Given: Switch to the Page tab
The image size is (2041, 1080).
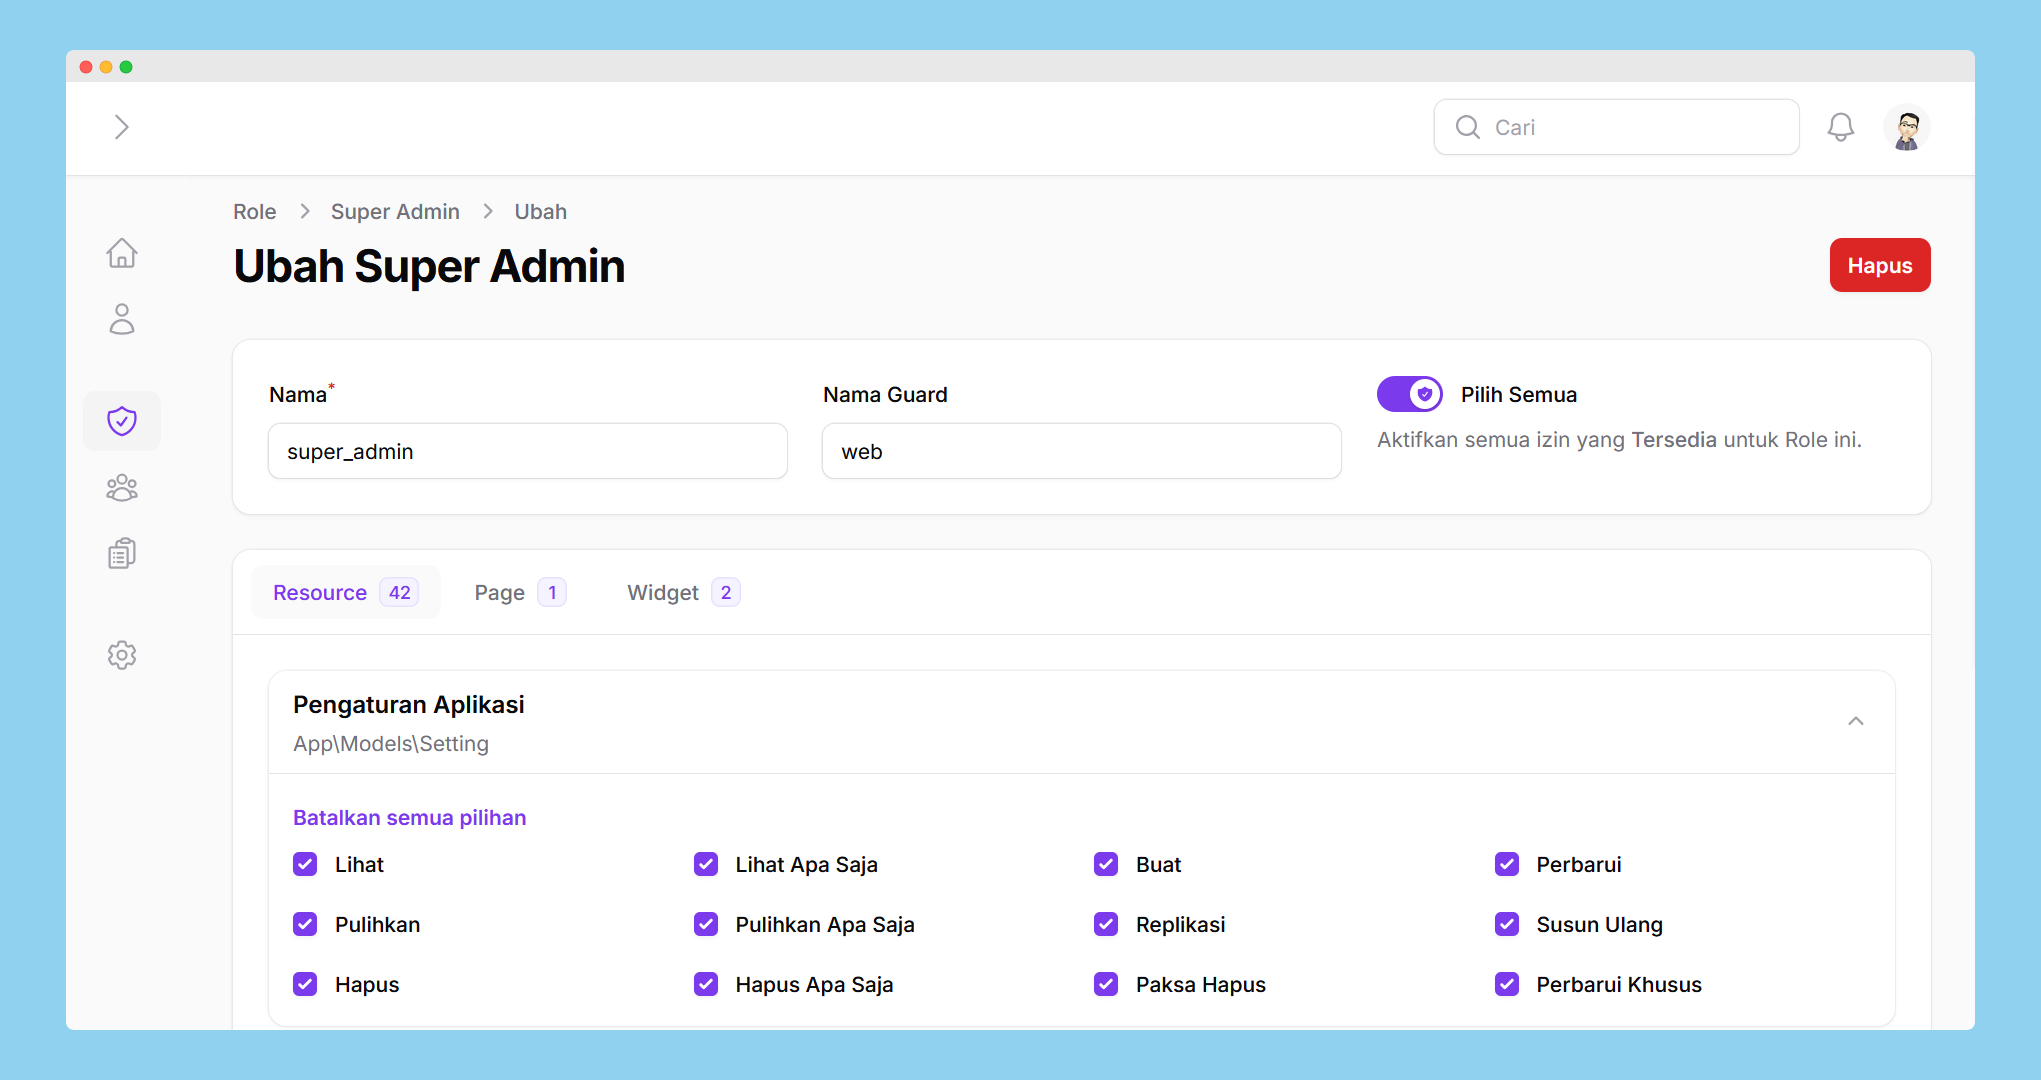Looking at the screenshot, I should coord(519,593).
